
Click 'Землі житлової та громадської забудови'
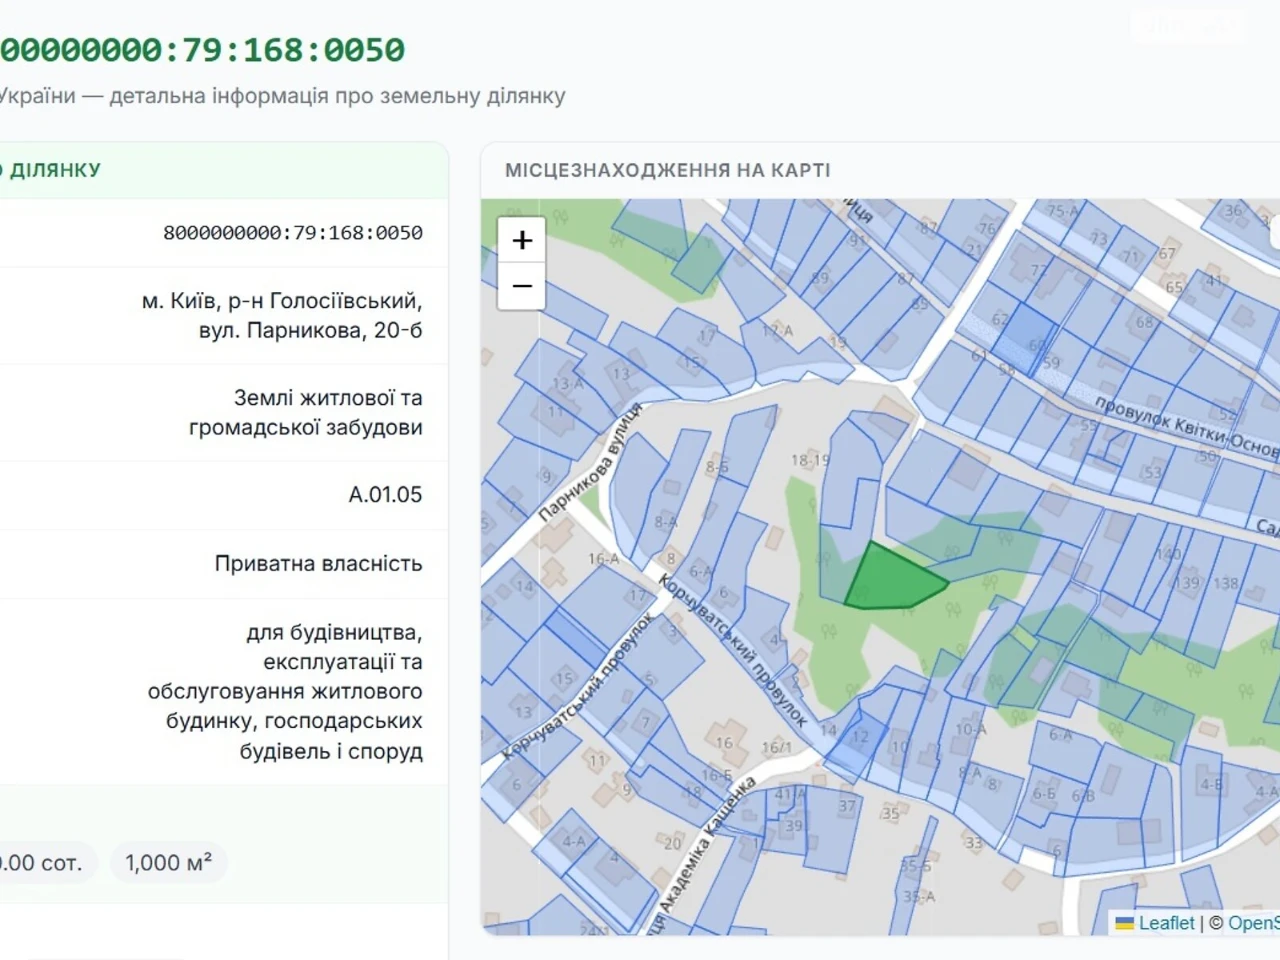click(x=306, y=412)
